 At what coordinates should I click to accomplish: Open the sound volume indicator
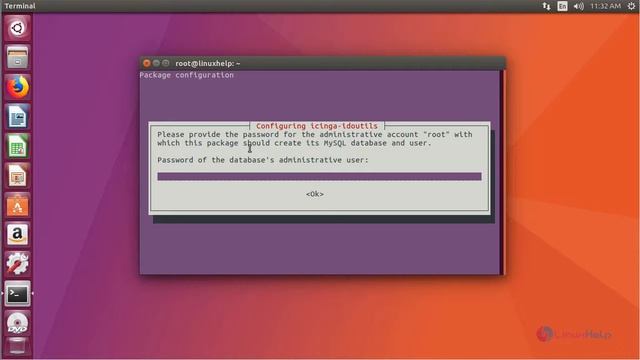point(578,6)
